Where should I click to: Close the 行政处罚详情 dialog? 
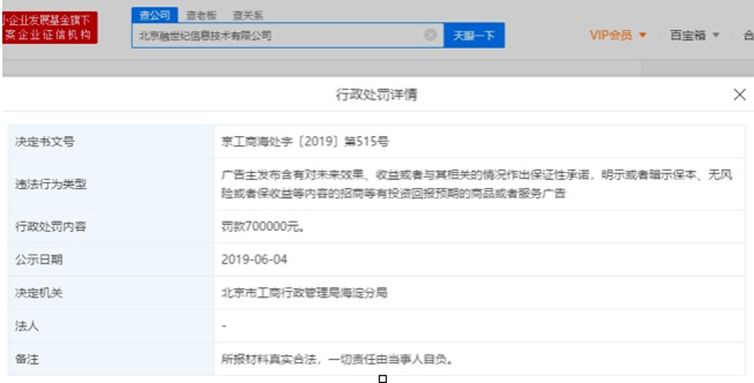point(740,95)
